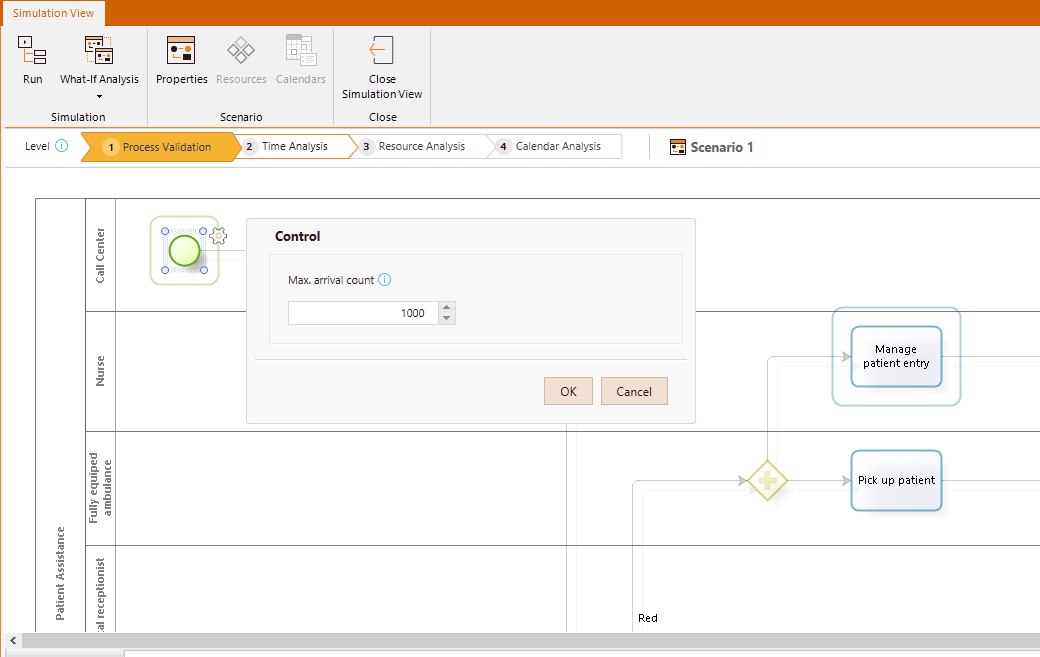This screenshot has height=657, width=1040.
Task: Click the Max. arrival count field
Action: [x=363, y=313]
